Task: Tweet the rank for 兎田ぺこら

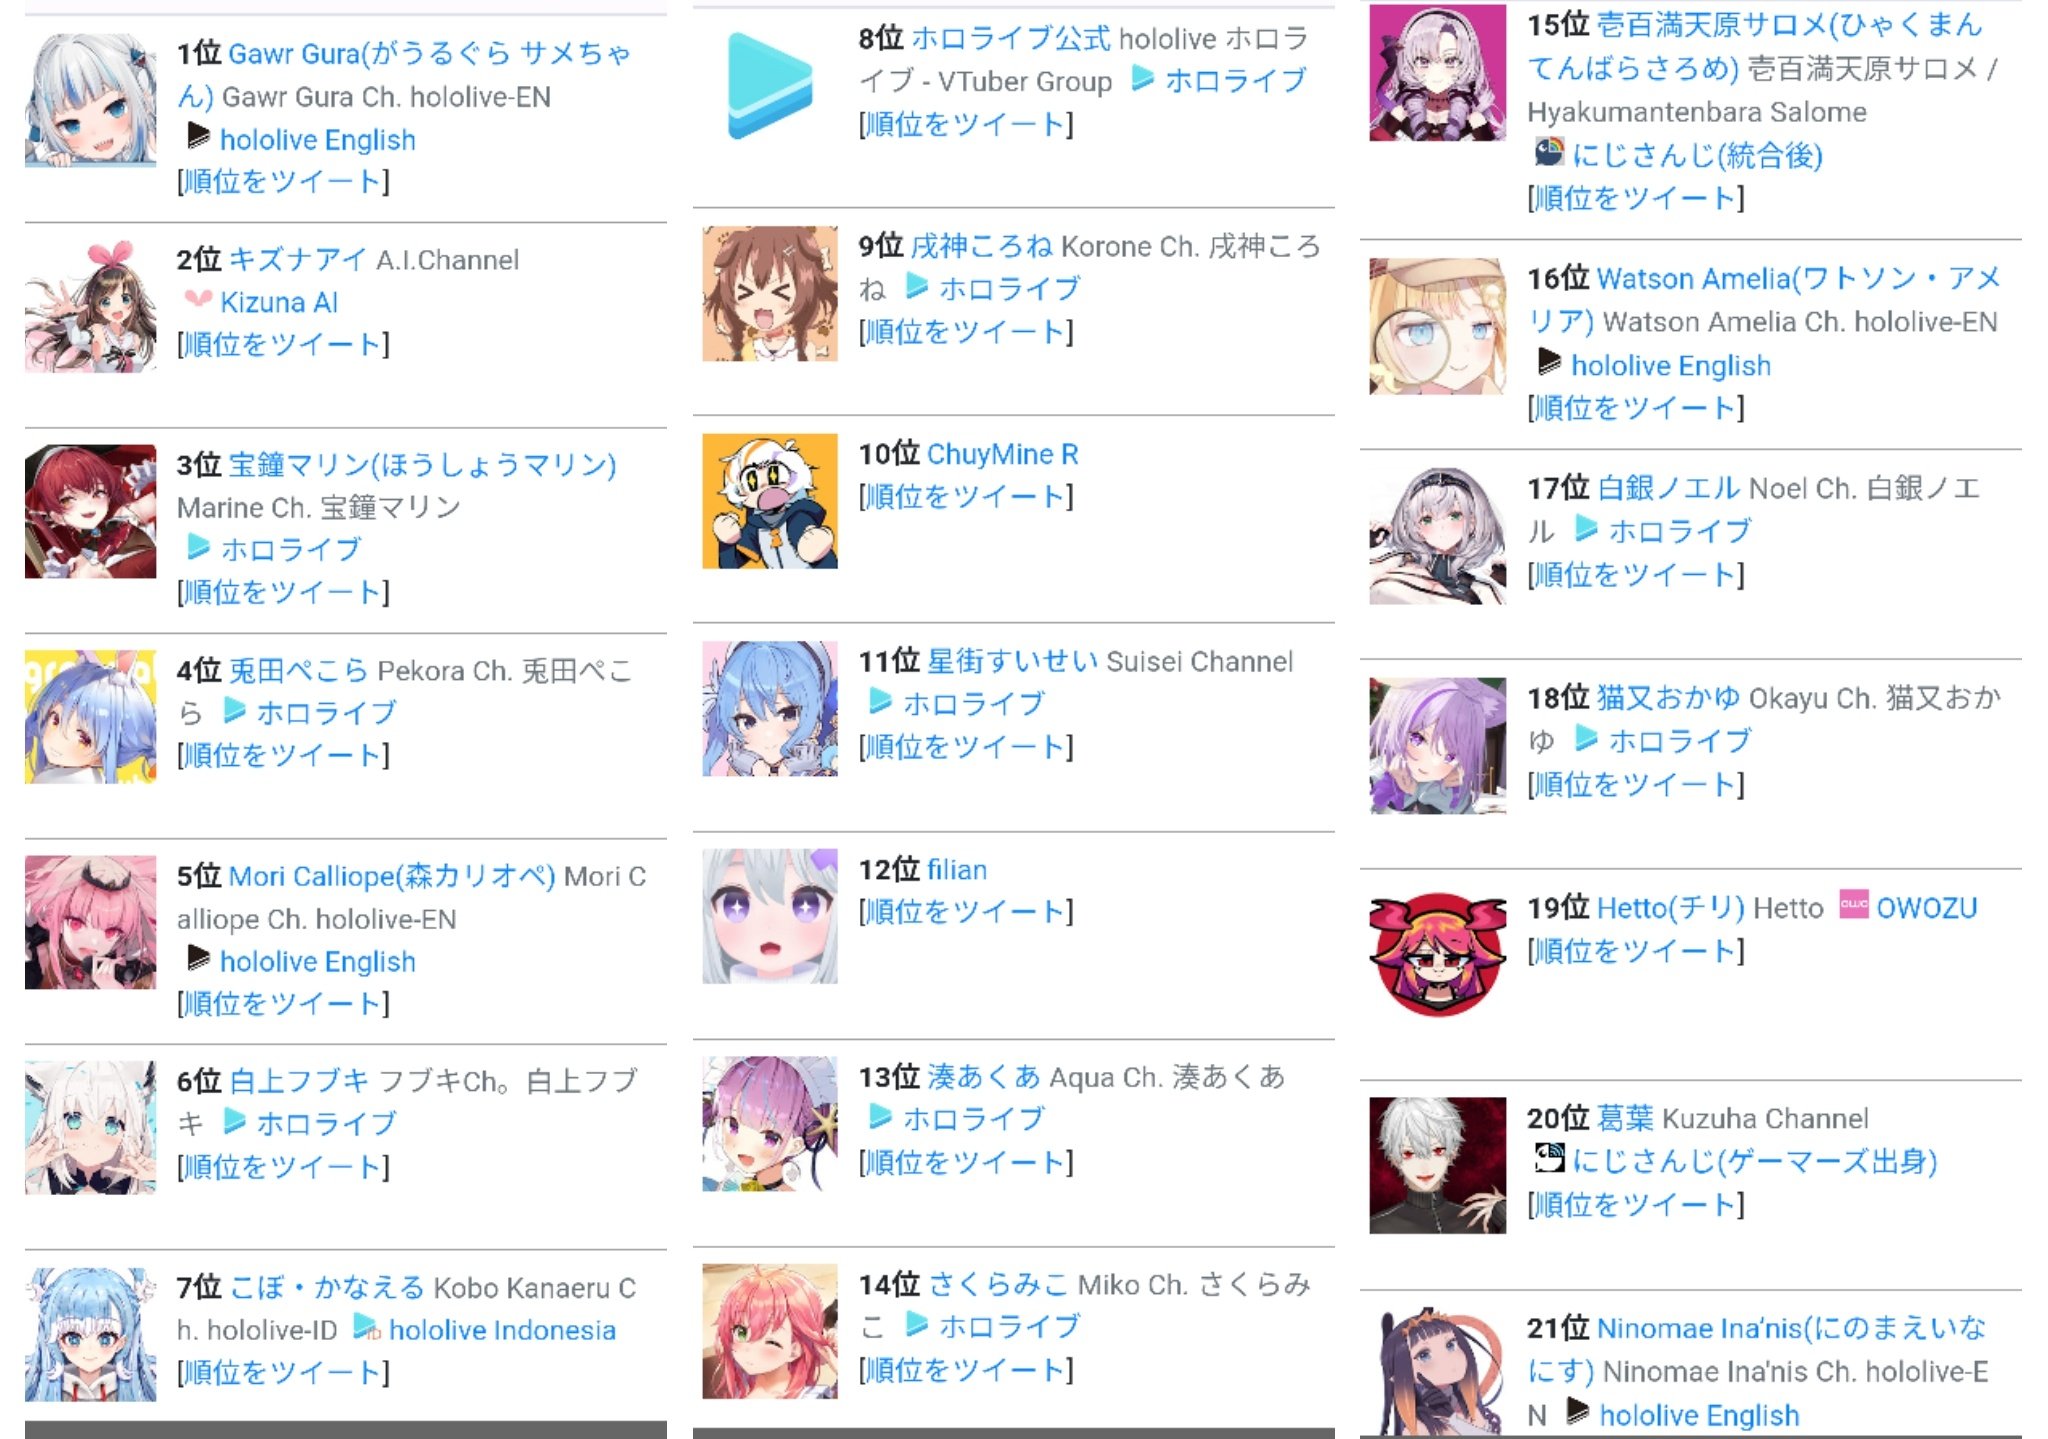Action: coord(283,755)
